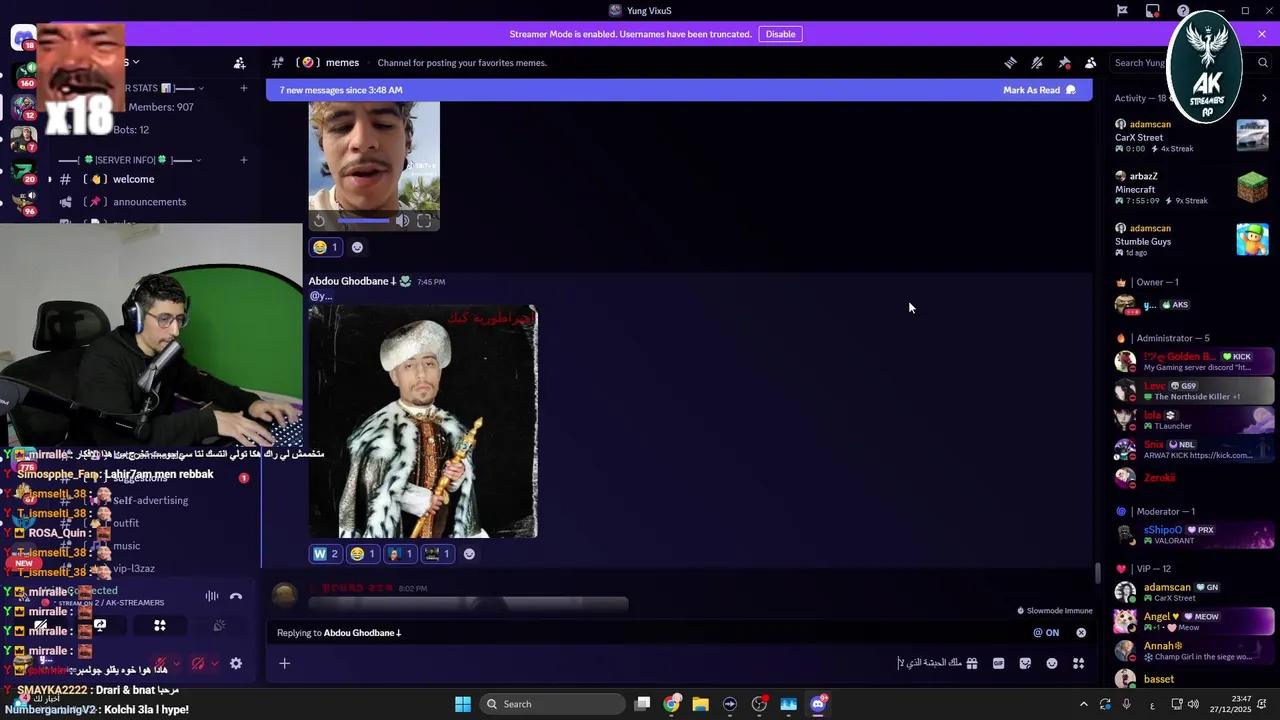The width and height of the screenshot is (1280, 720).
Task: Open the announcements channel
Action: click(x=150, y=202)
